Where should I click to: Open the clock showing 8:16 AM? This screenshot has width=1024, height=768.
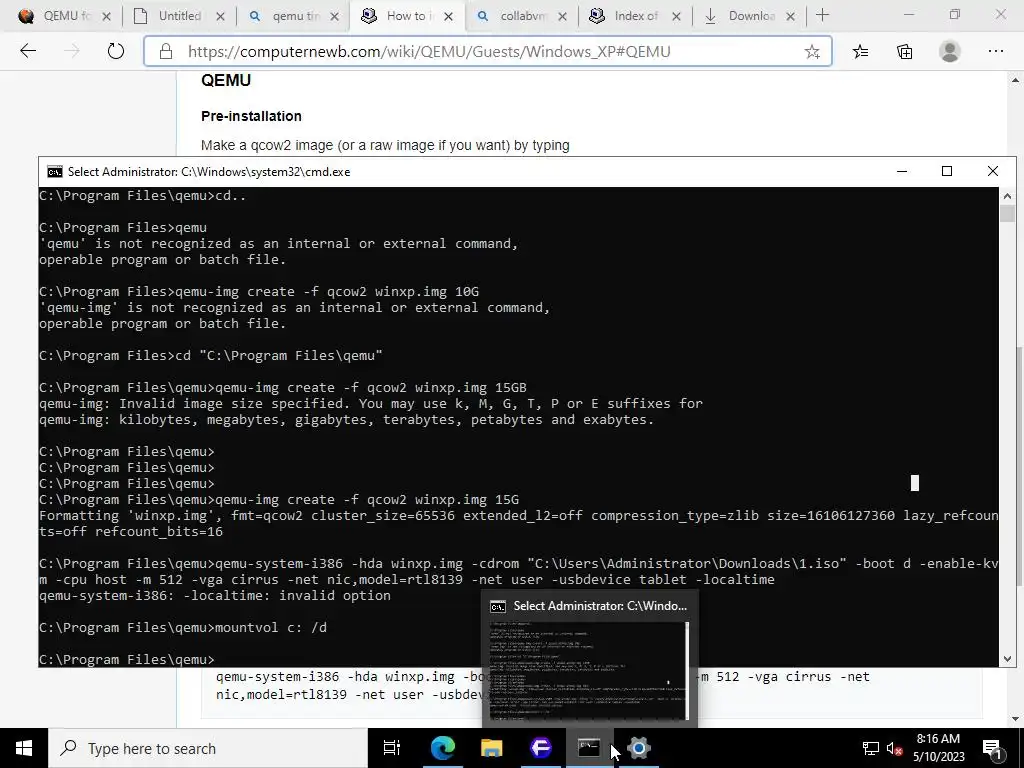coord(938,739)
